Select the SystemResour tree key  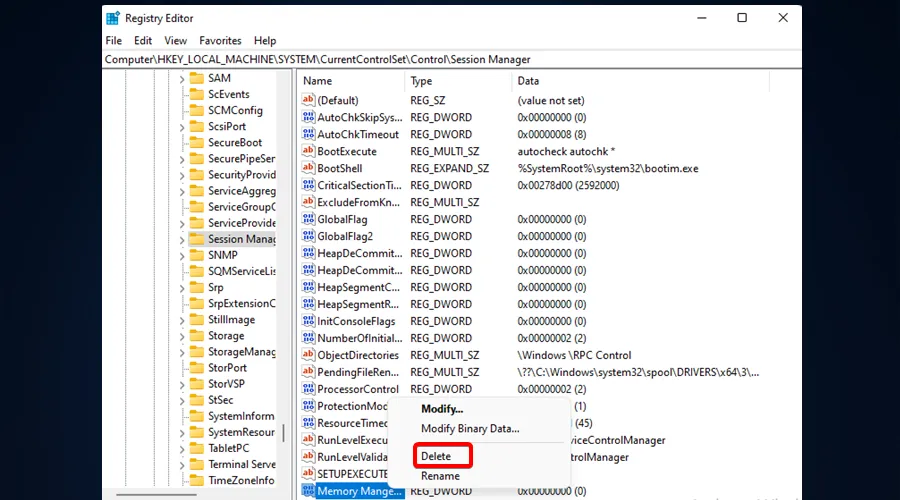241,432
